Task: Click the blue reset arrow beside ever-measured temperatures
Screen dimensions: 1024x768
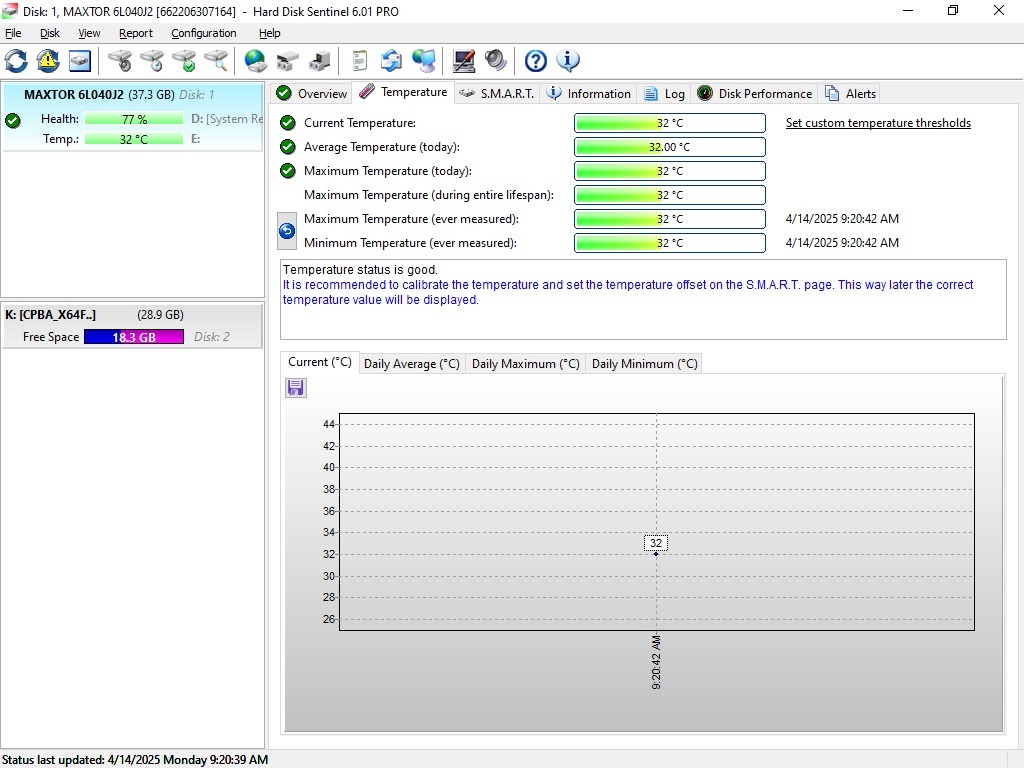Action: [x=287, y=231]
